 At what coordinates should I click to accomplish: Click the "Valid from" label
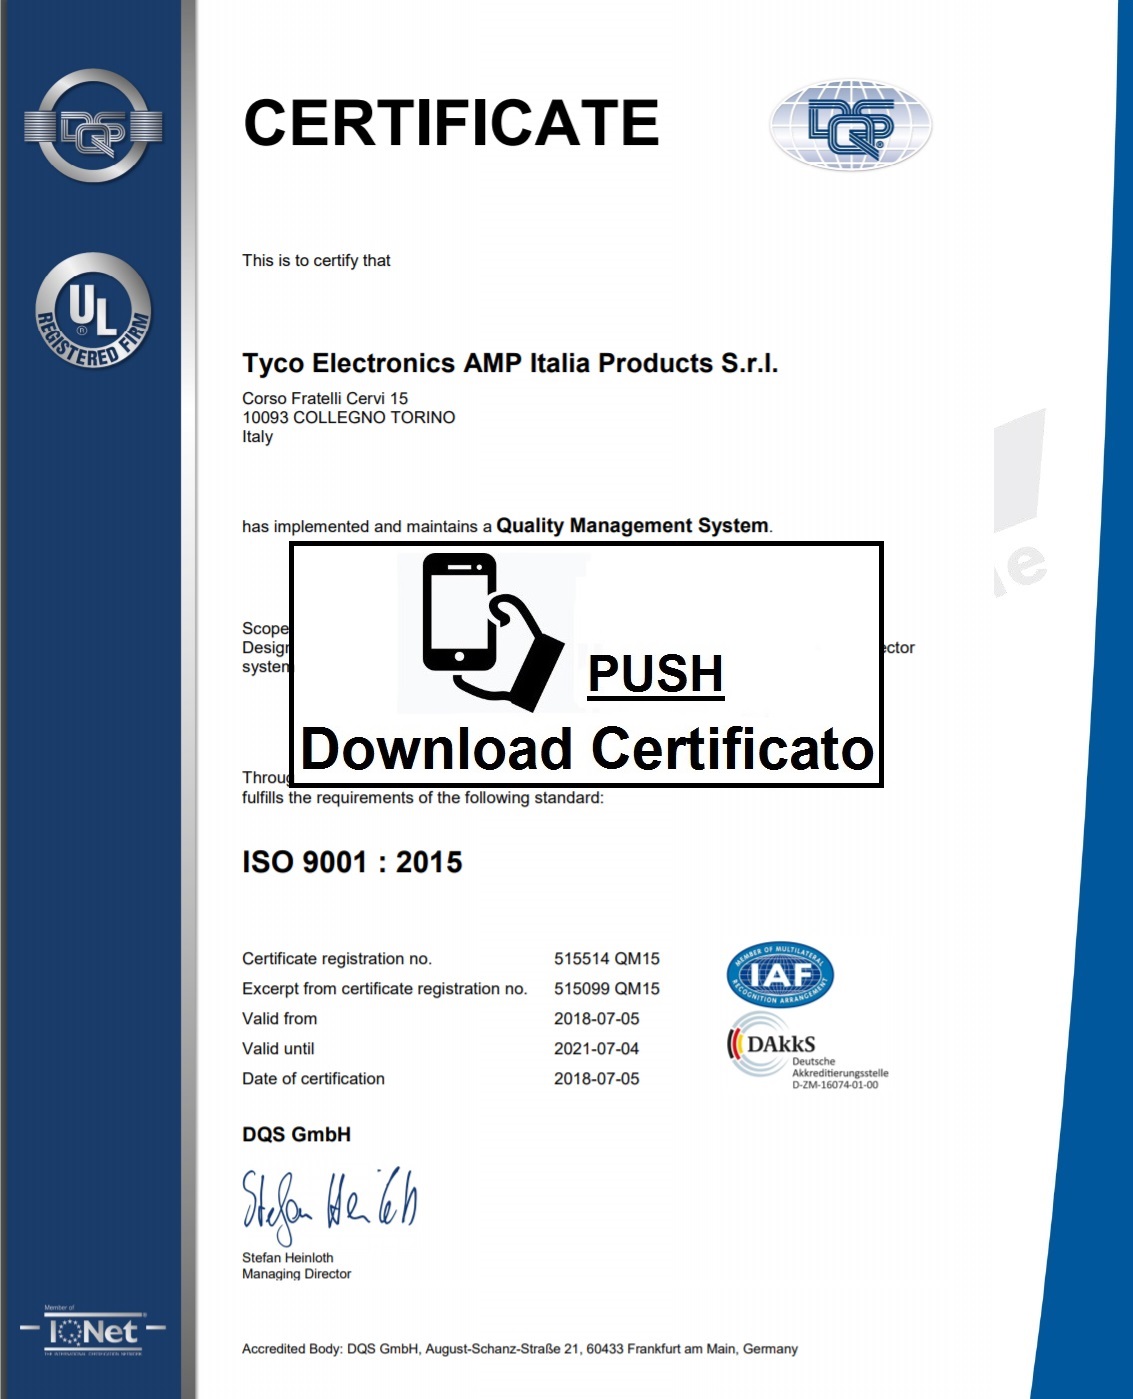click(x=279, y=1019)
